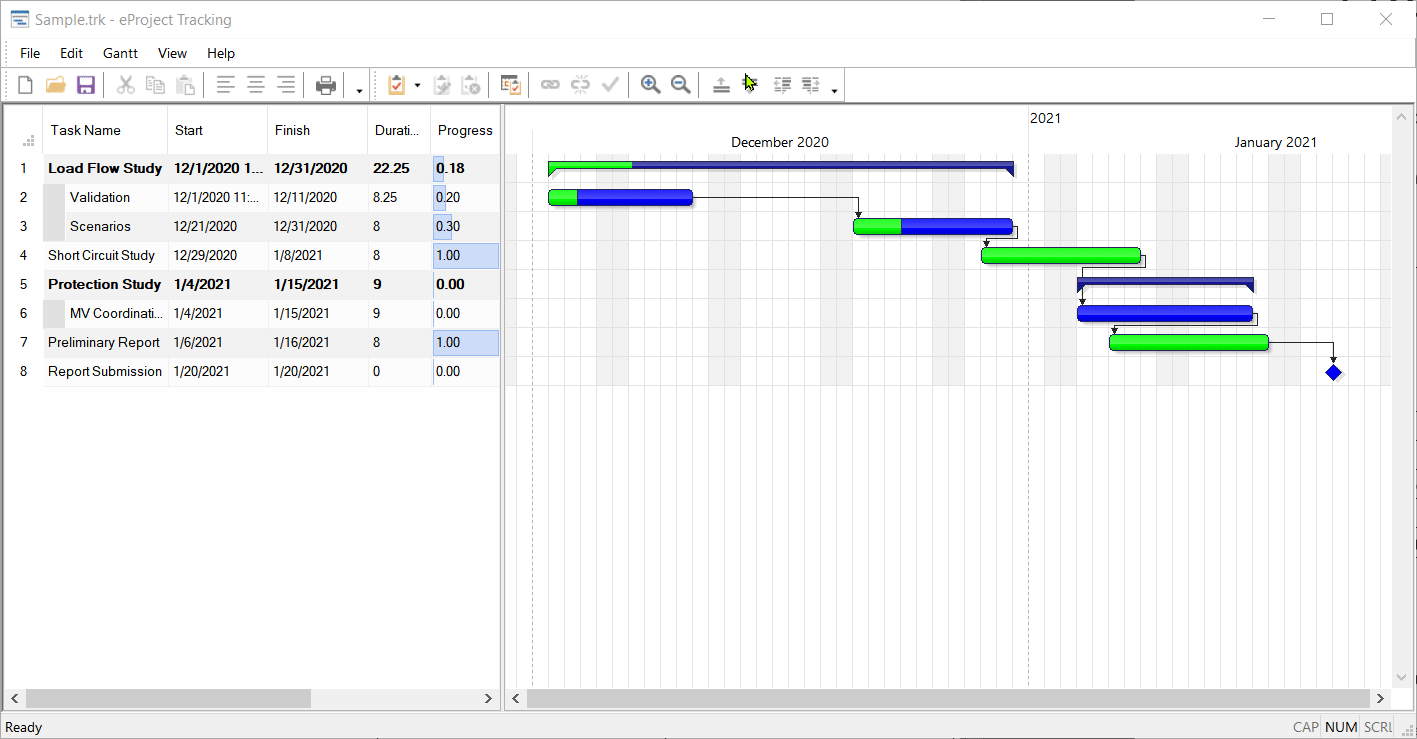
Task: Copy using the copy icon
Action: pyautogui.click(x=155, y=84)
